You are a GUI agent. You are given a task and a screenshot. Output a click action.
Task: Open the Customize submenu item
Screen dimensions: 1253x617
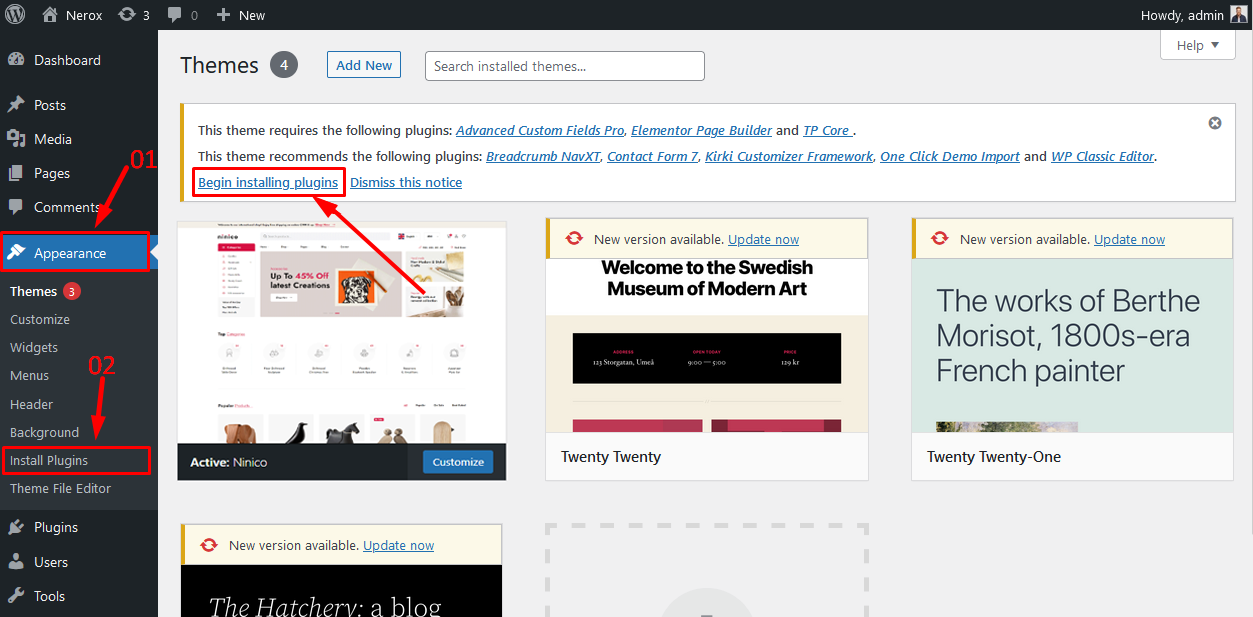click(x=40, y=319)
